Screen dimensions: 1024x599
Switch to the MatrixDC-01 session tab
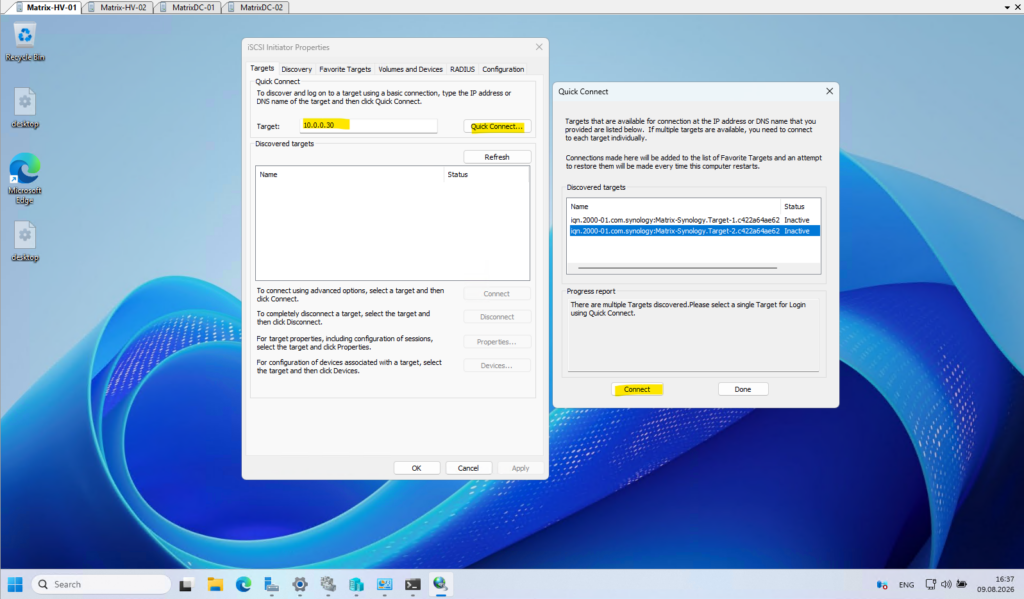coord(188,7)
